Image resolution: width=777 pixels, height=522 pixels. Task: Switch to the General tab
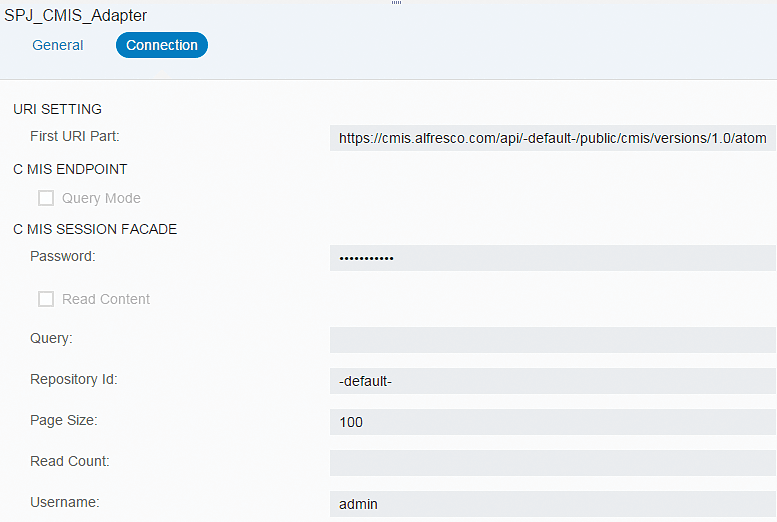57,45
